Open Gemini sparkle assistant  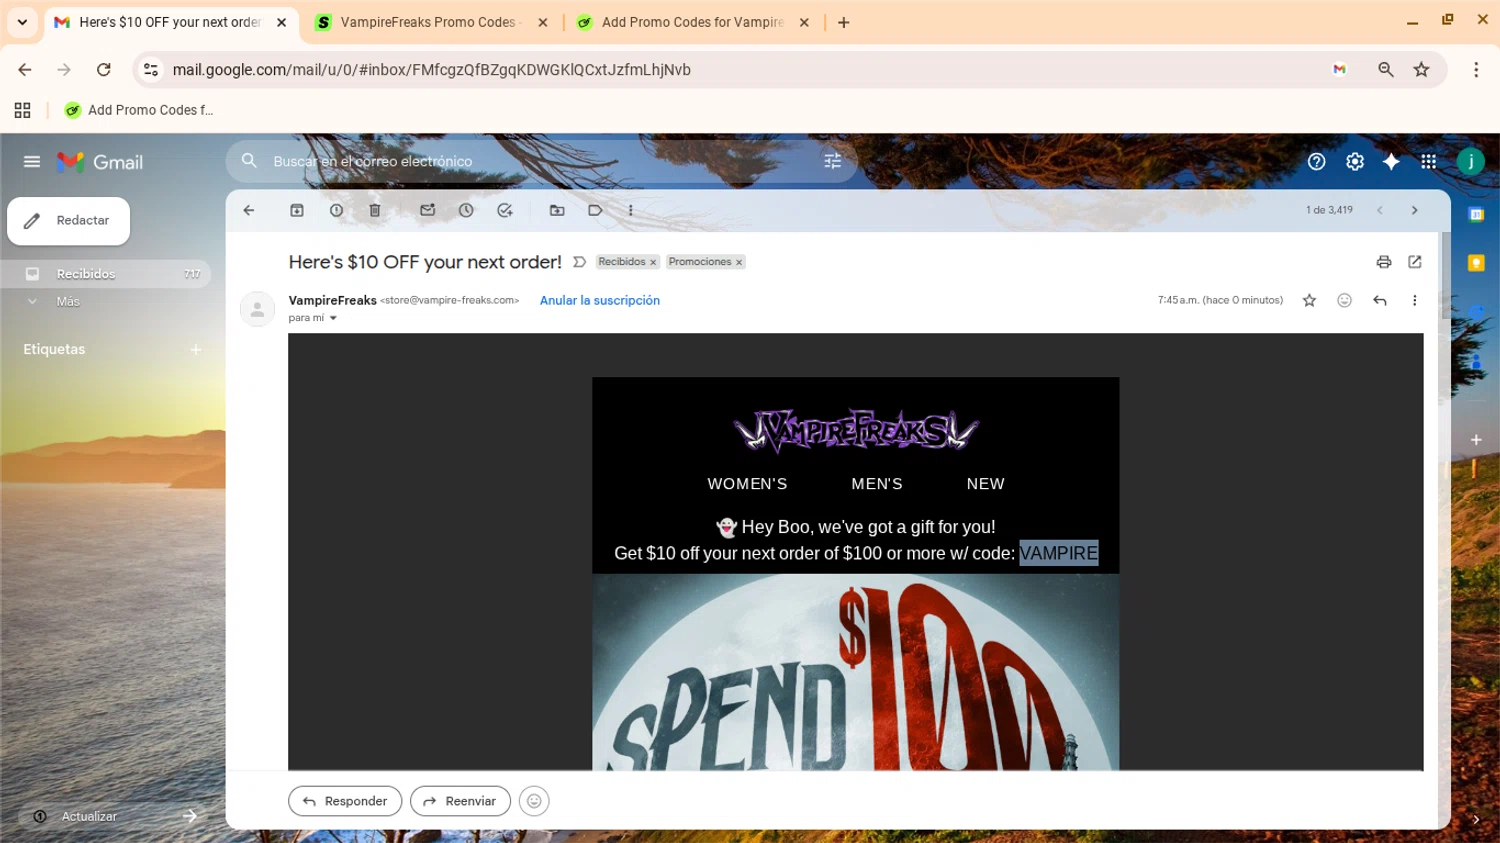tap(1391, 162)
